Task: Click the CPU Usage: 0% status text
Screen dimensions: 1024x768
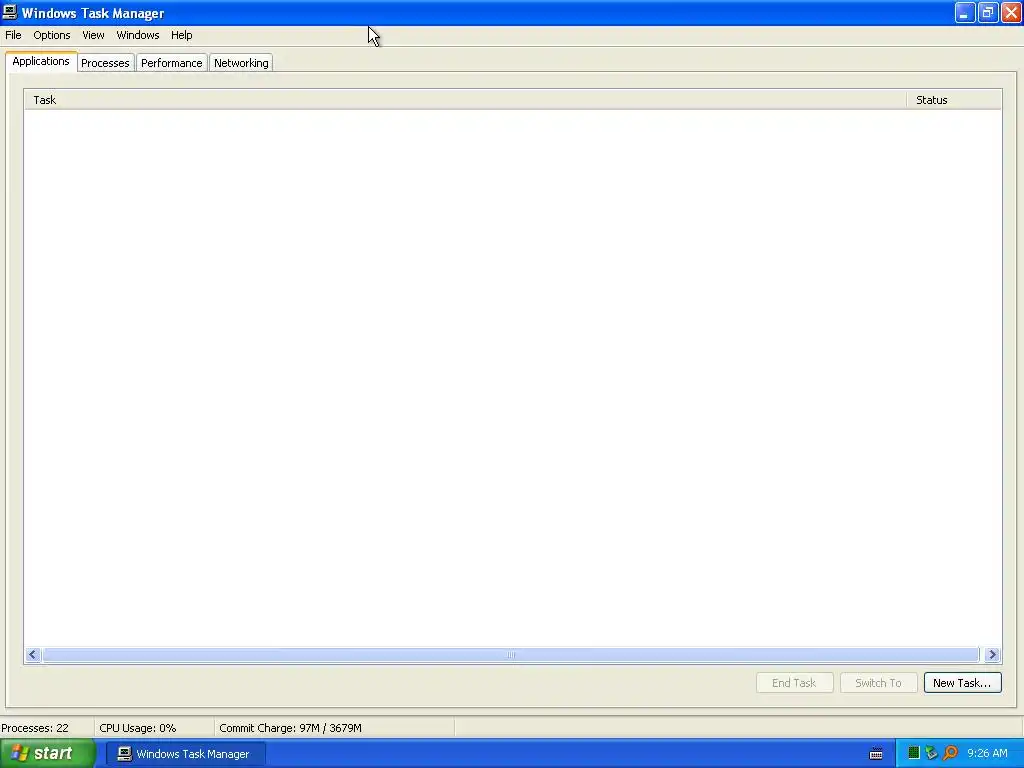Action: pyautogui.click(x=138, y=728)
